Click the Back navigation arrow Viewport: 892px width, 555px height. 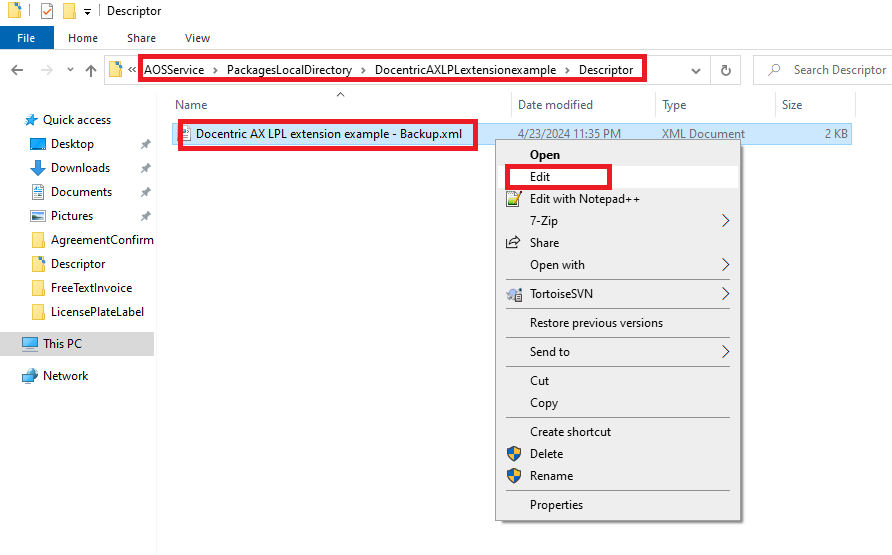point(17,70)
